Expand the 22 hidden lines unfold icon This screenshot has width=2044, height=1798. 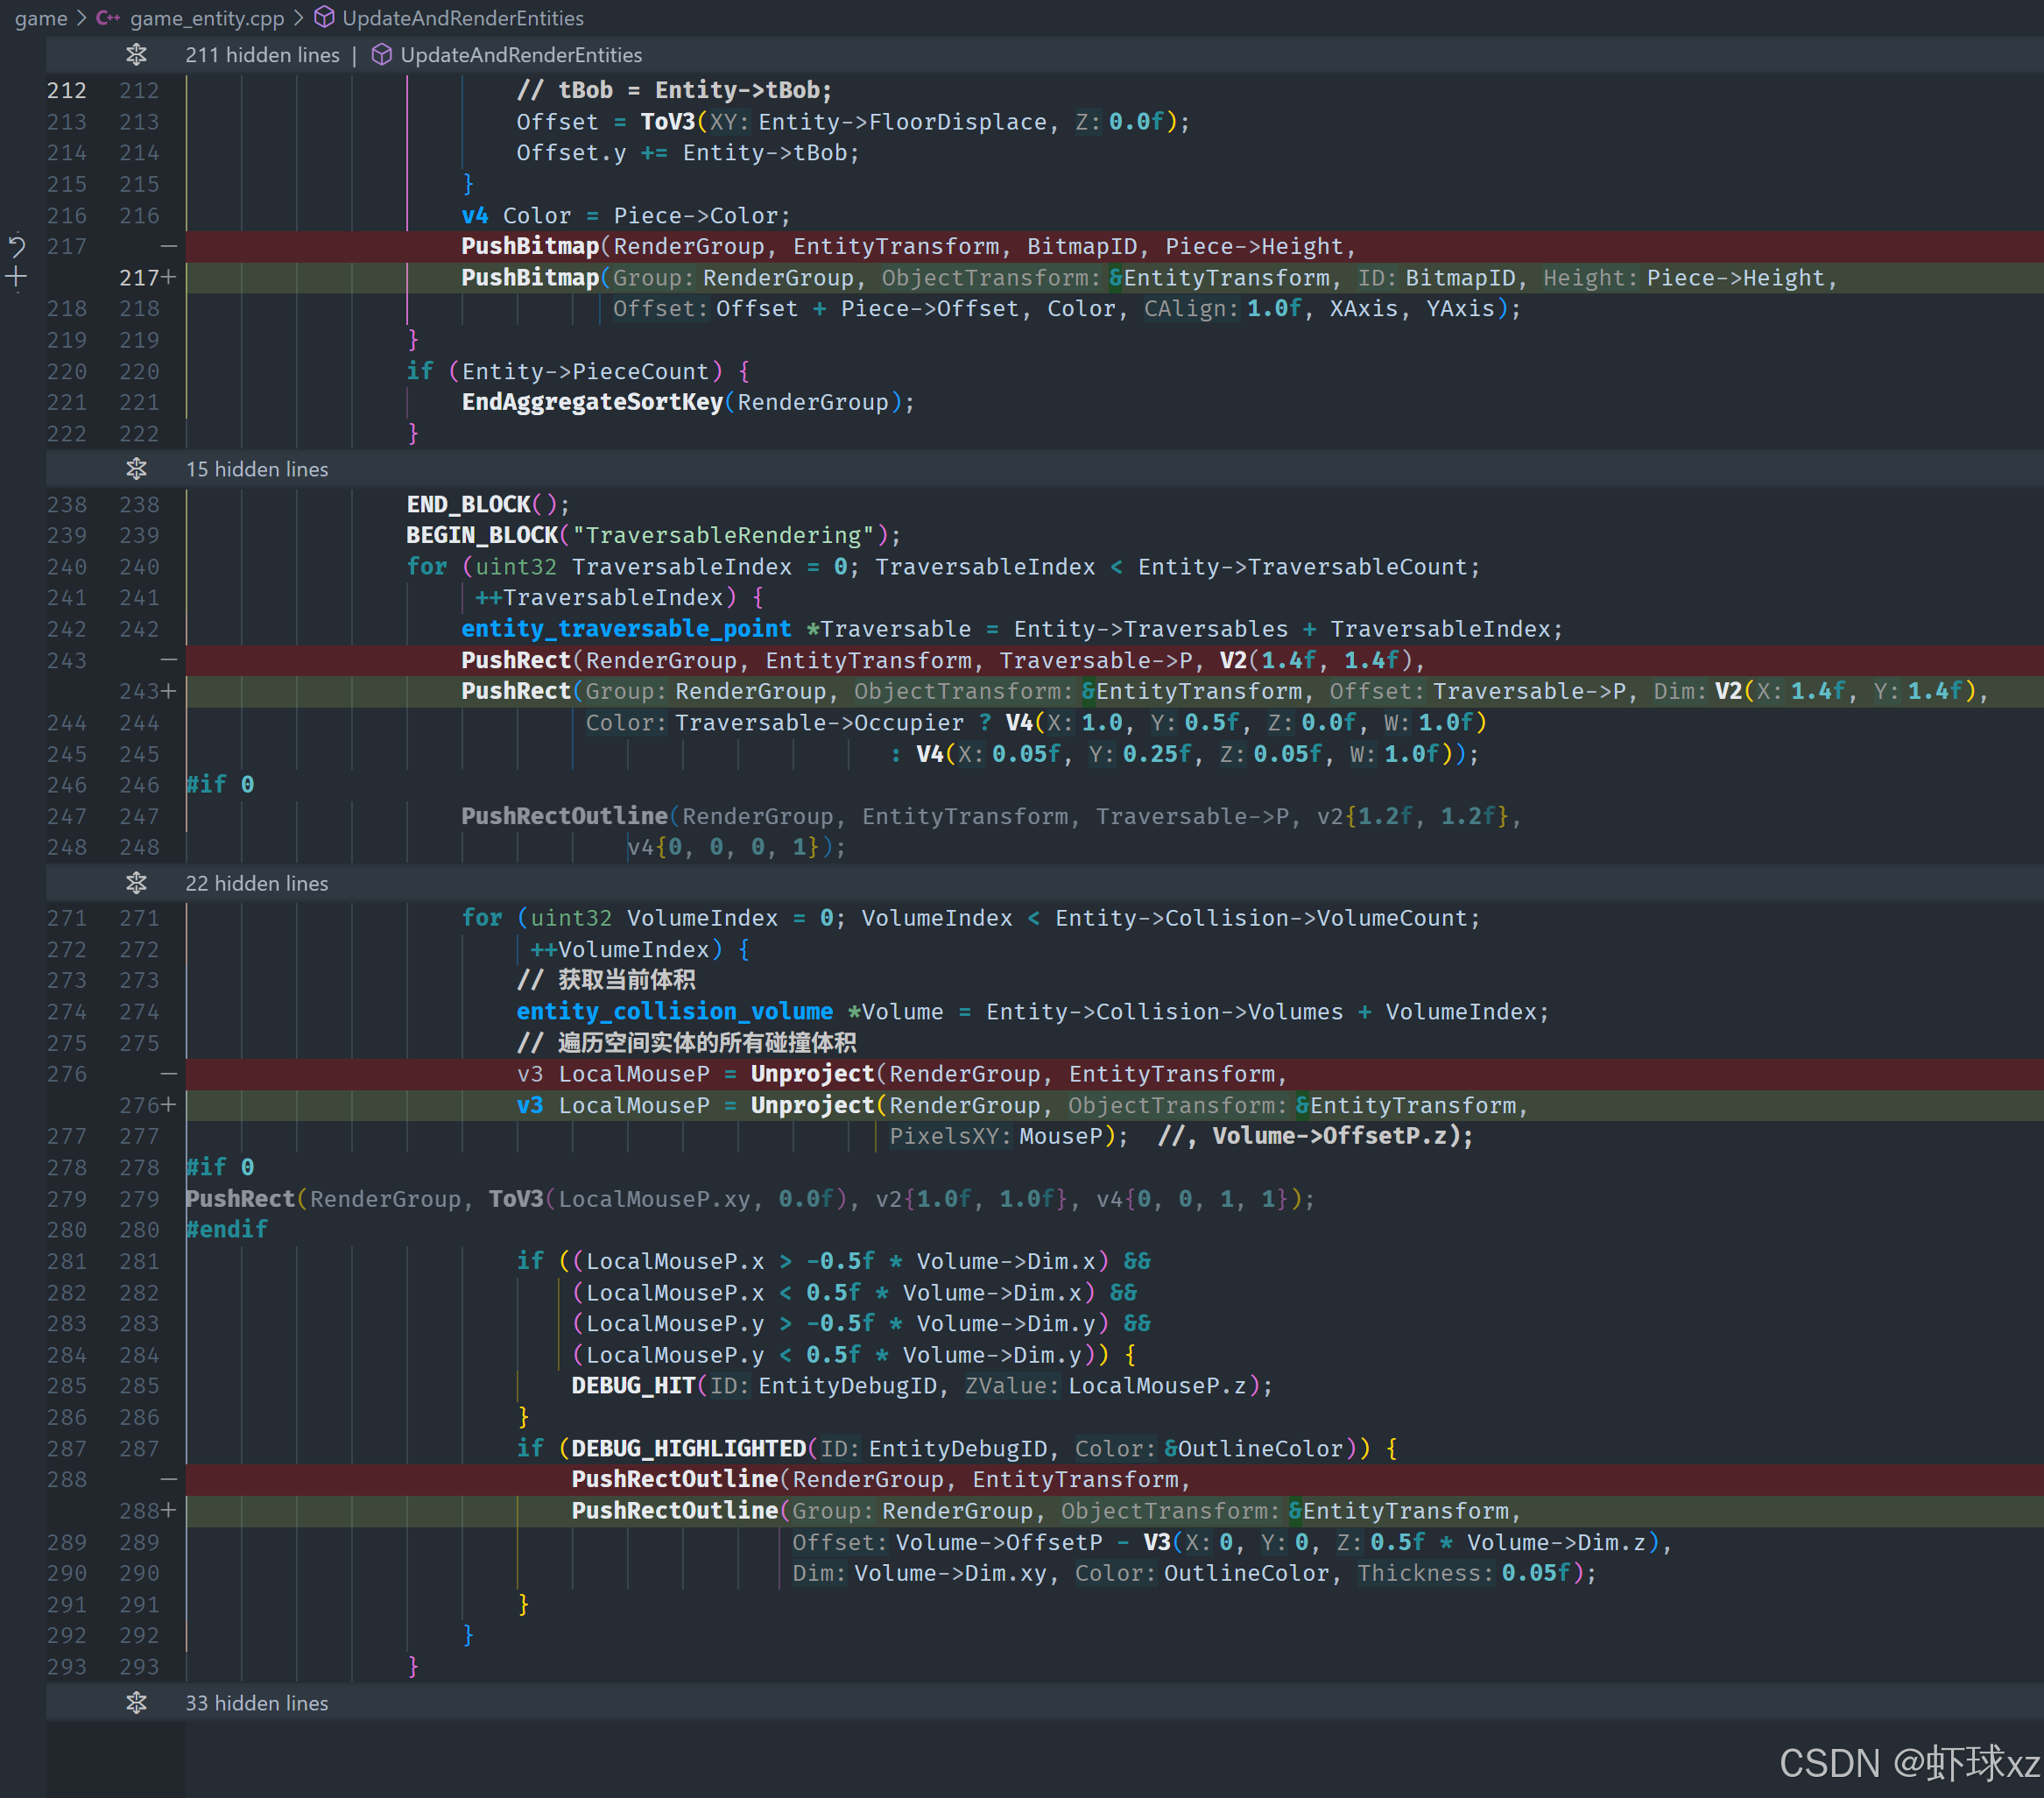tap(136, 883)
